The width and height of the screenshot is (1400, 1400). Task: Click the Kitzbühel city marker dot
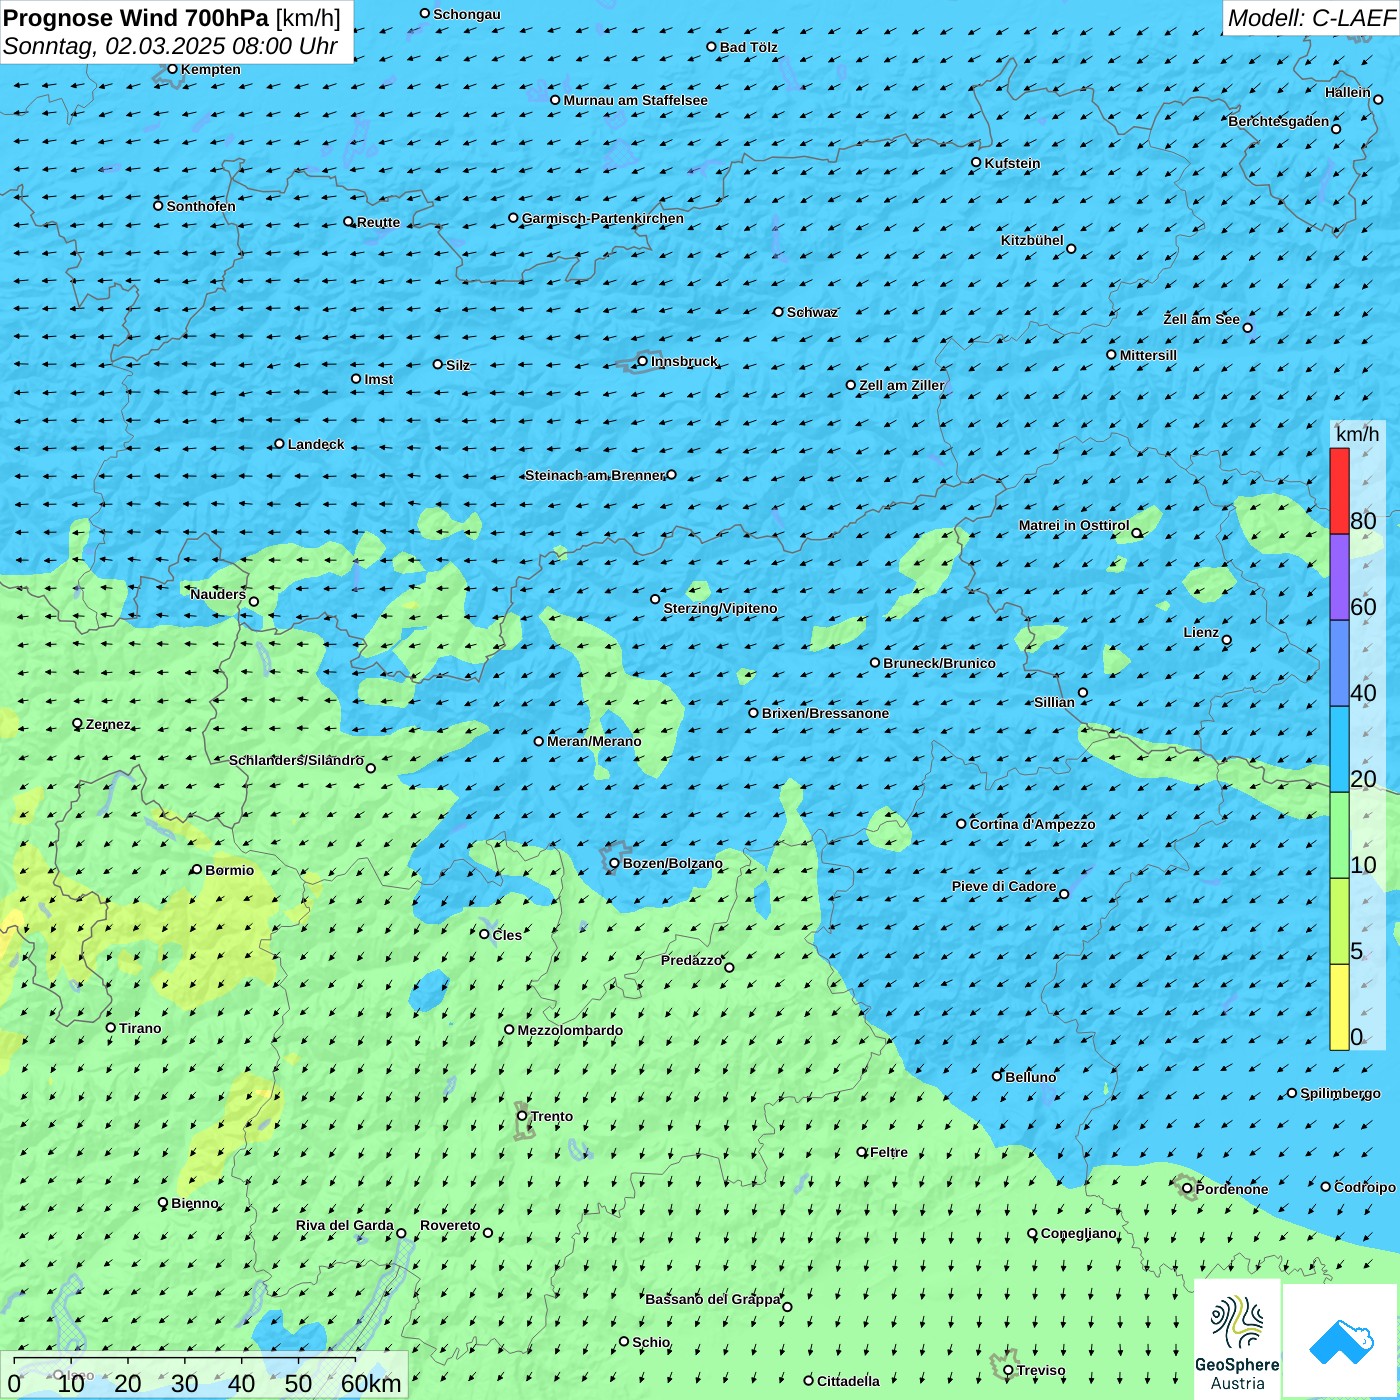pos(1071,249)
